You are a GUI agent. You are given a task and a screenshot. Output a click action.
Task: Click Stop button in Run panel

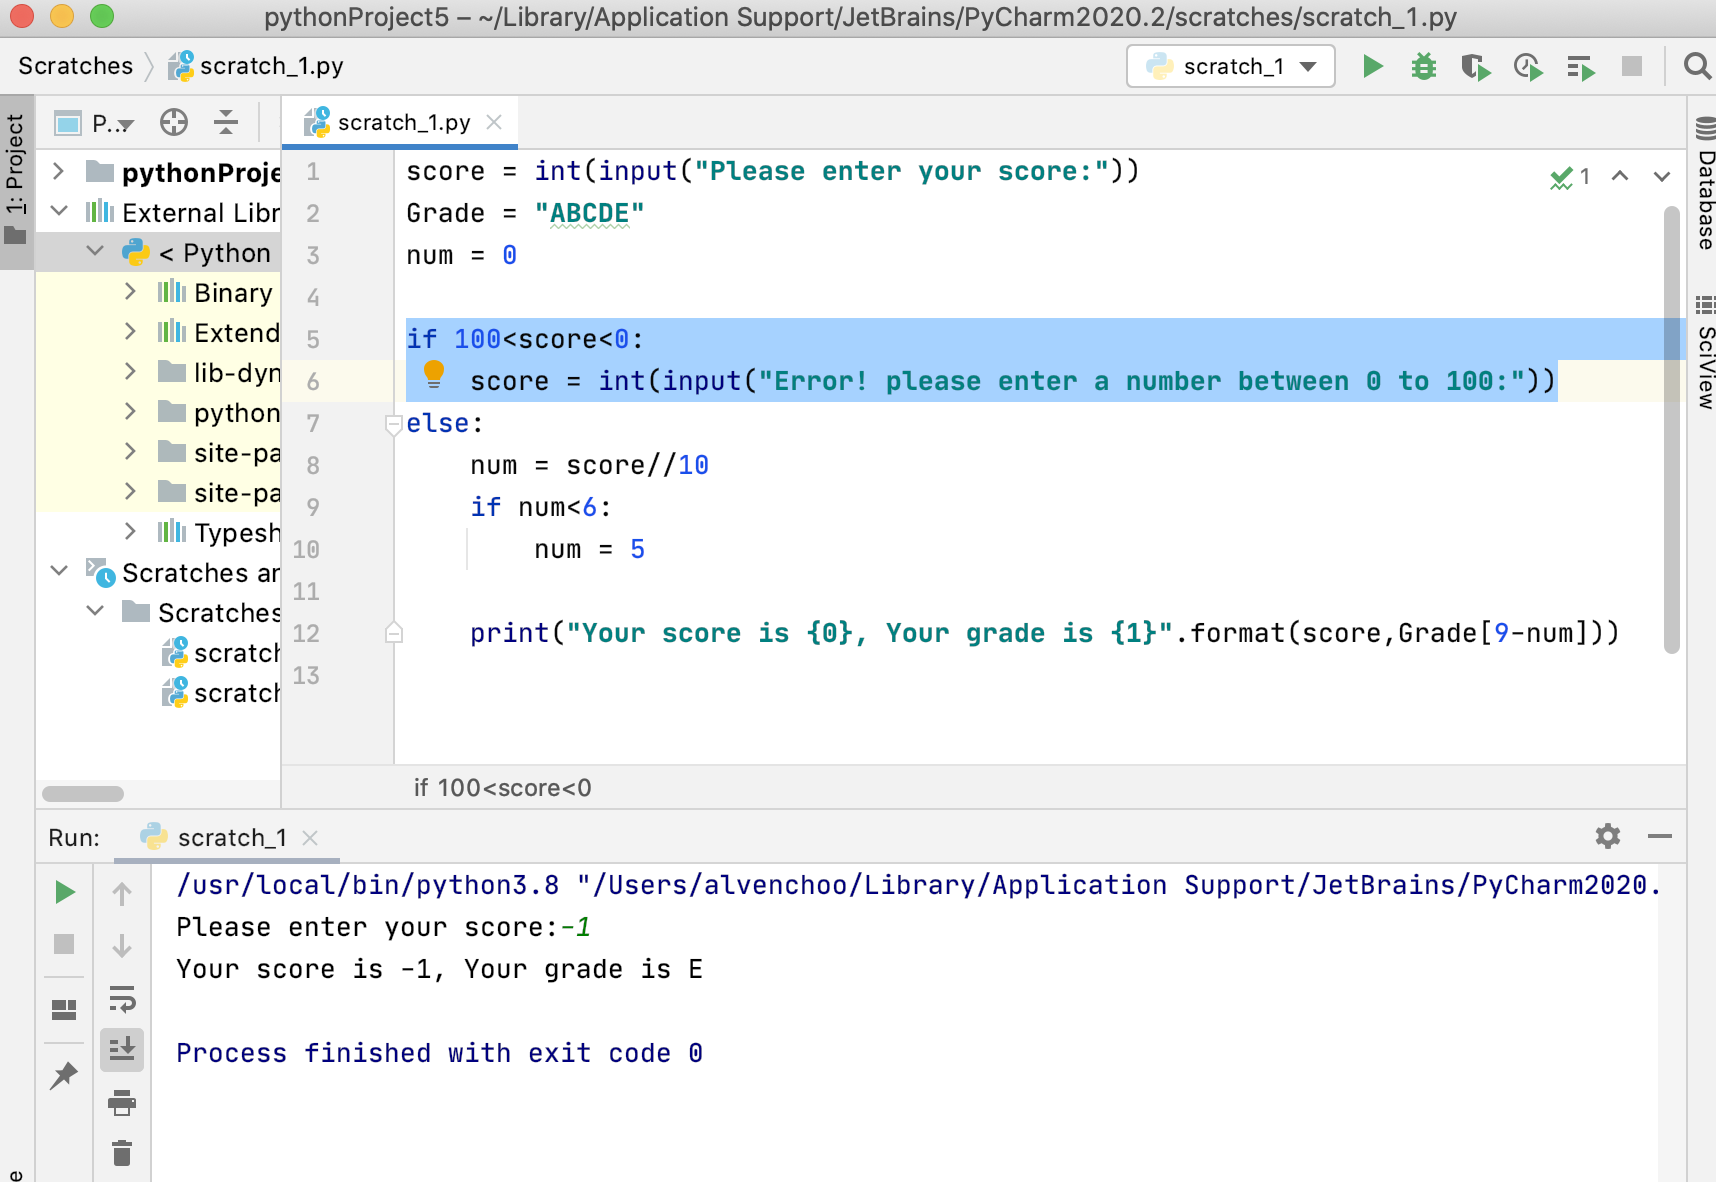[x=64, y=944]
